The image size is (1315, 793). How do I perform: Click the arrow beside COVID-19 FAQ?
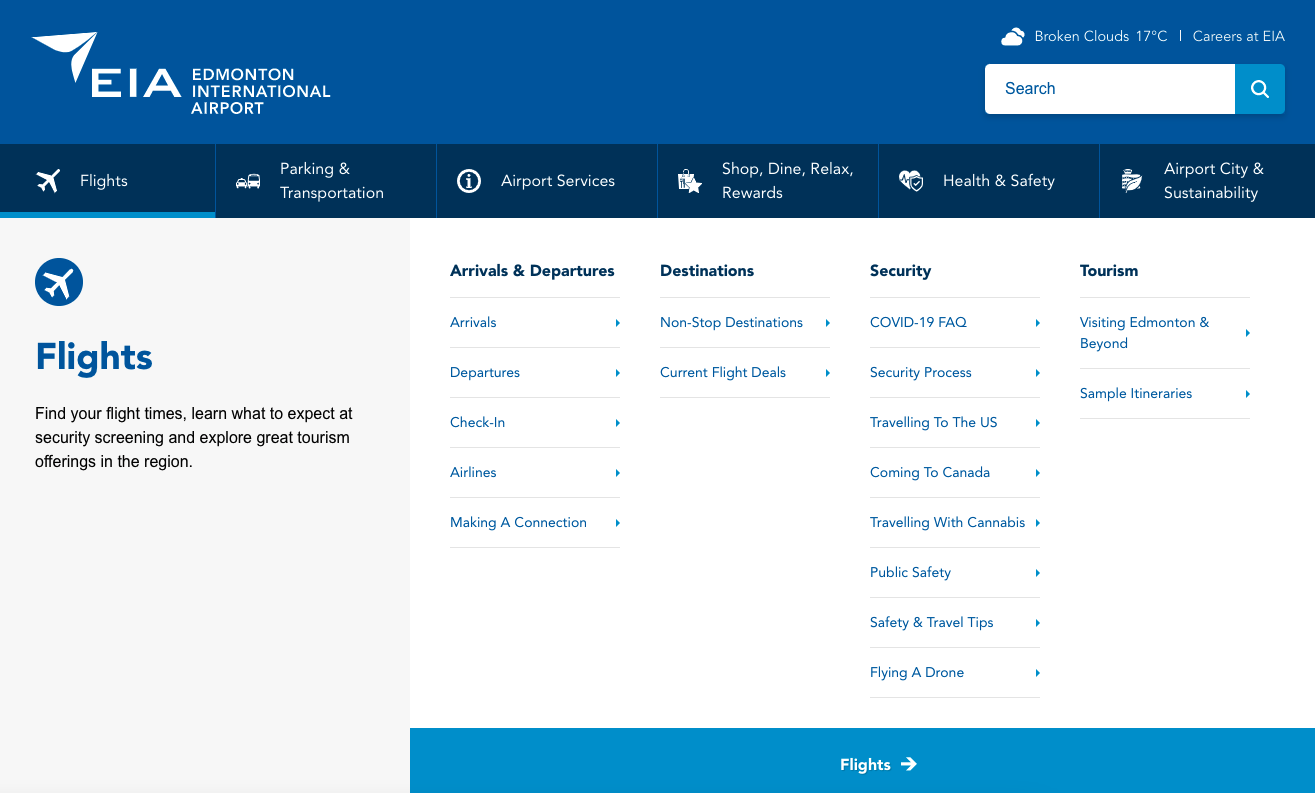[1038, 323]
